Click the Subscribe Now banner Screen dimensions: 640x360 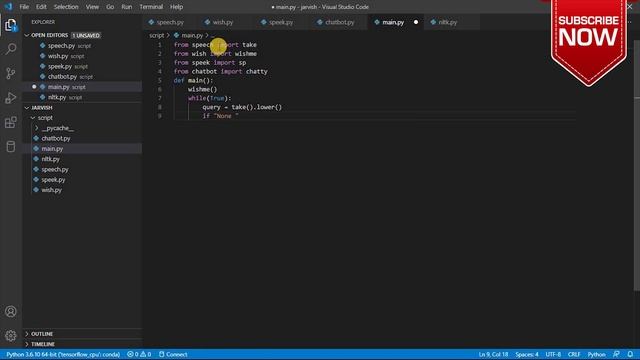point(589,42)
